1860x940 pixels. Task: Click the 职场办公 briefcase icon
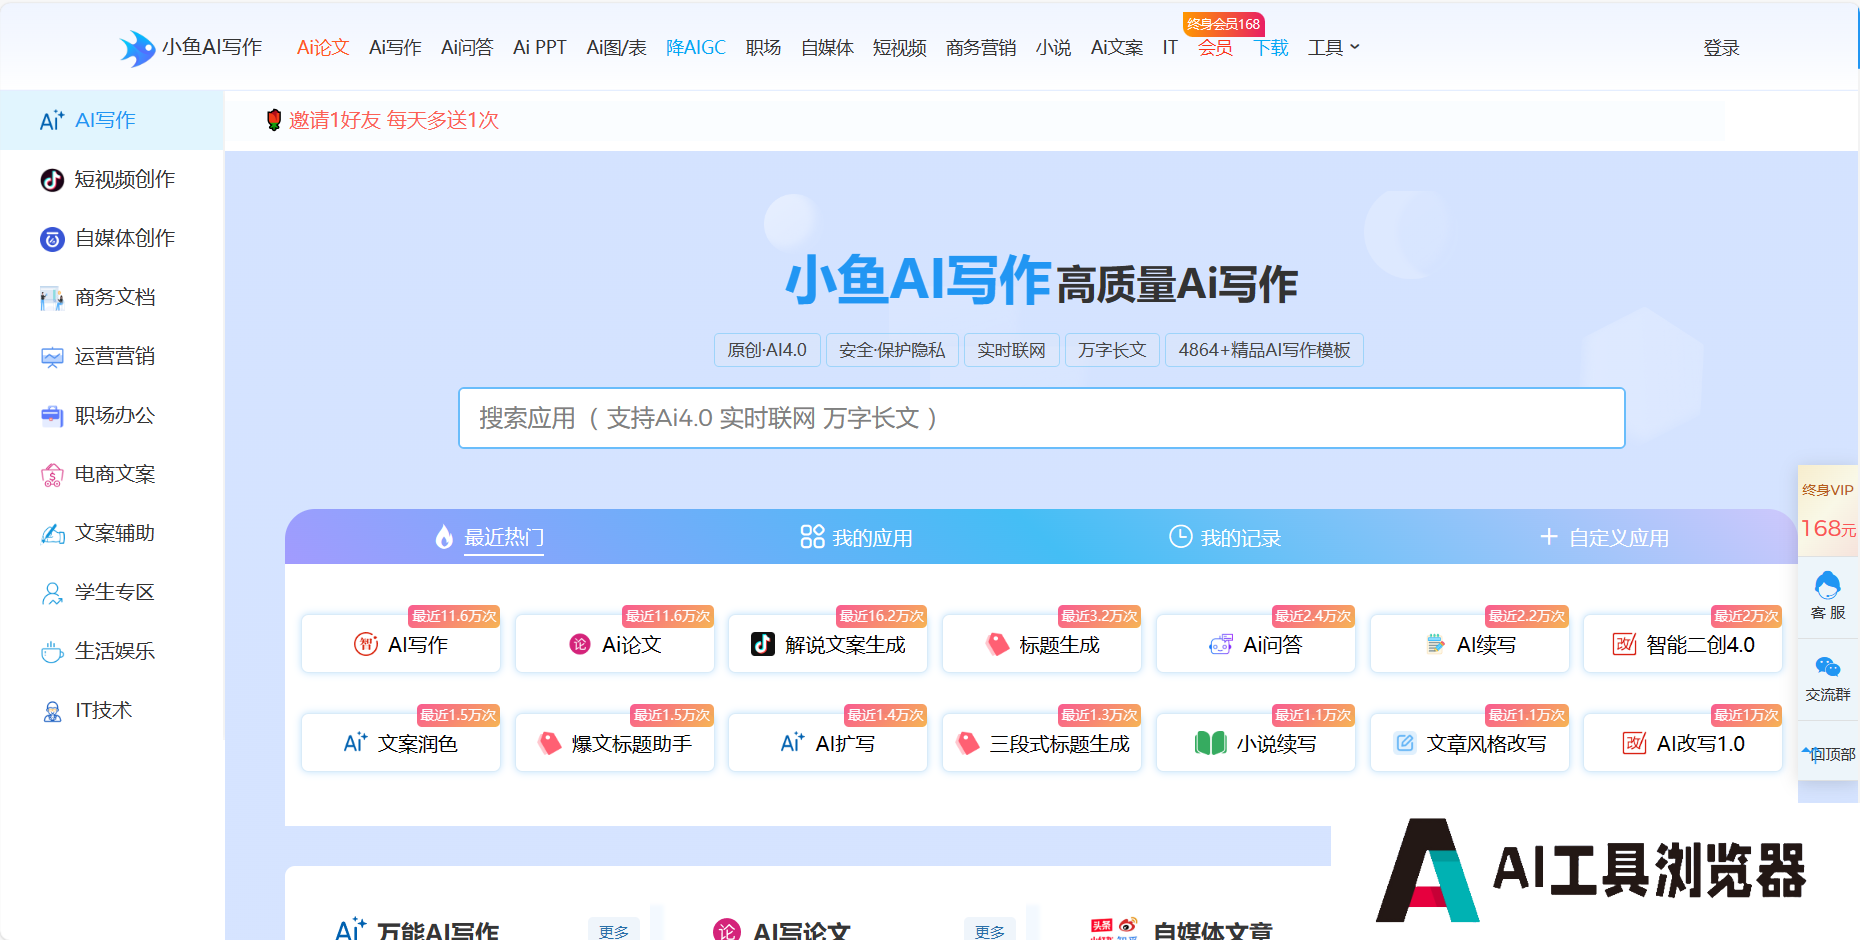(52, 416)
